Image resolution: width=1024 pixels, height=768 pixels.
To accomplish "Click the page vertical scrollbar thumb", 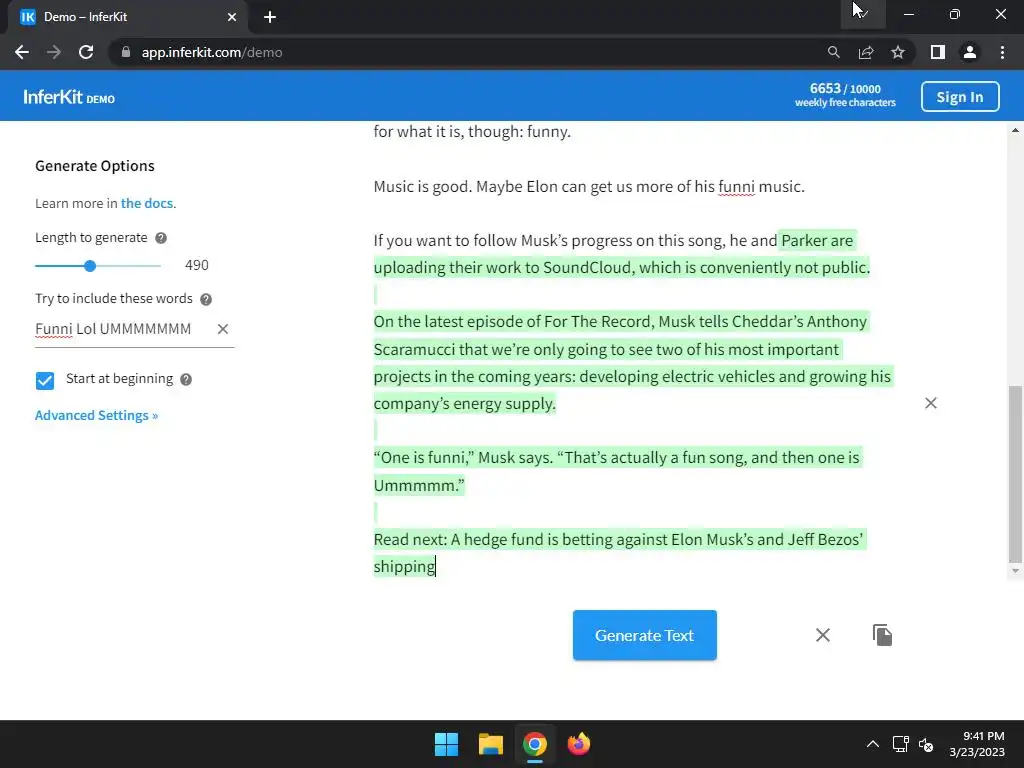I will (x=1015, y=473).
